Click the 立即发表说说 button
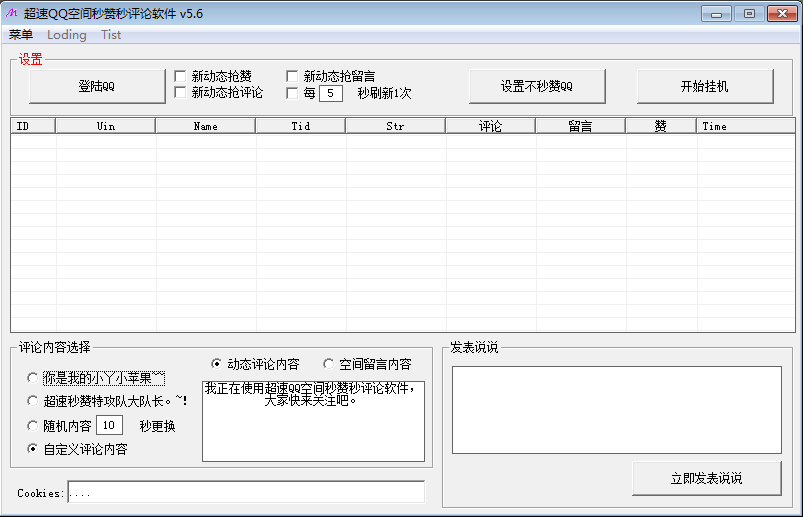Viewport: 803px width, 517px height. point(707,478)
